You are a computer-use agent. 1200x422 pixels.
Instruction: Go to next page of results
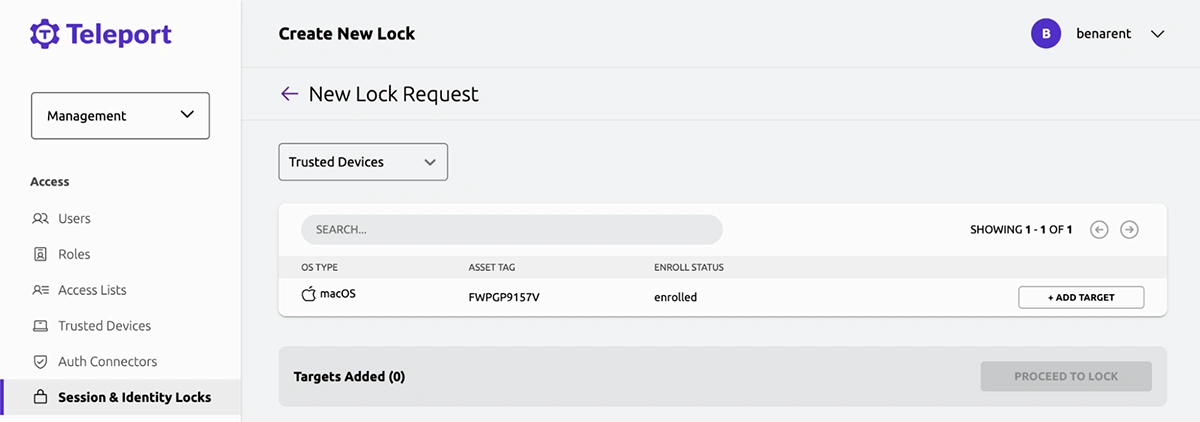click(1129, 230)
